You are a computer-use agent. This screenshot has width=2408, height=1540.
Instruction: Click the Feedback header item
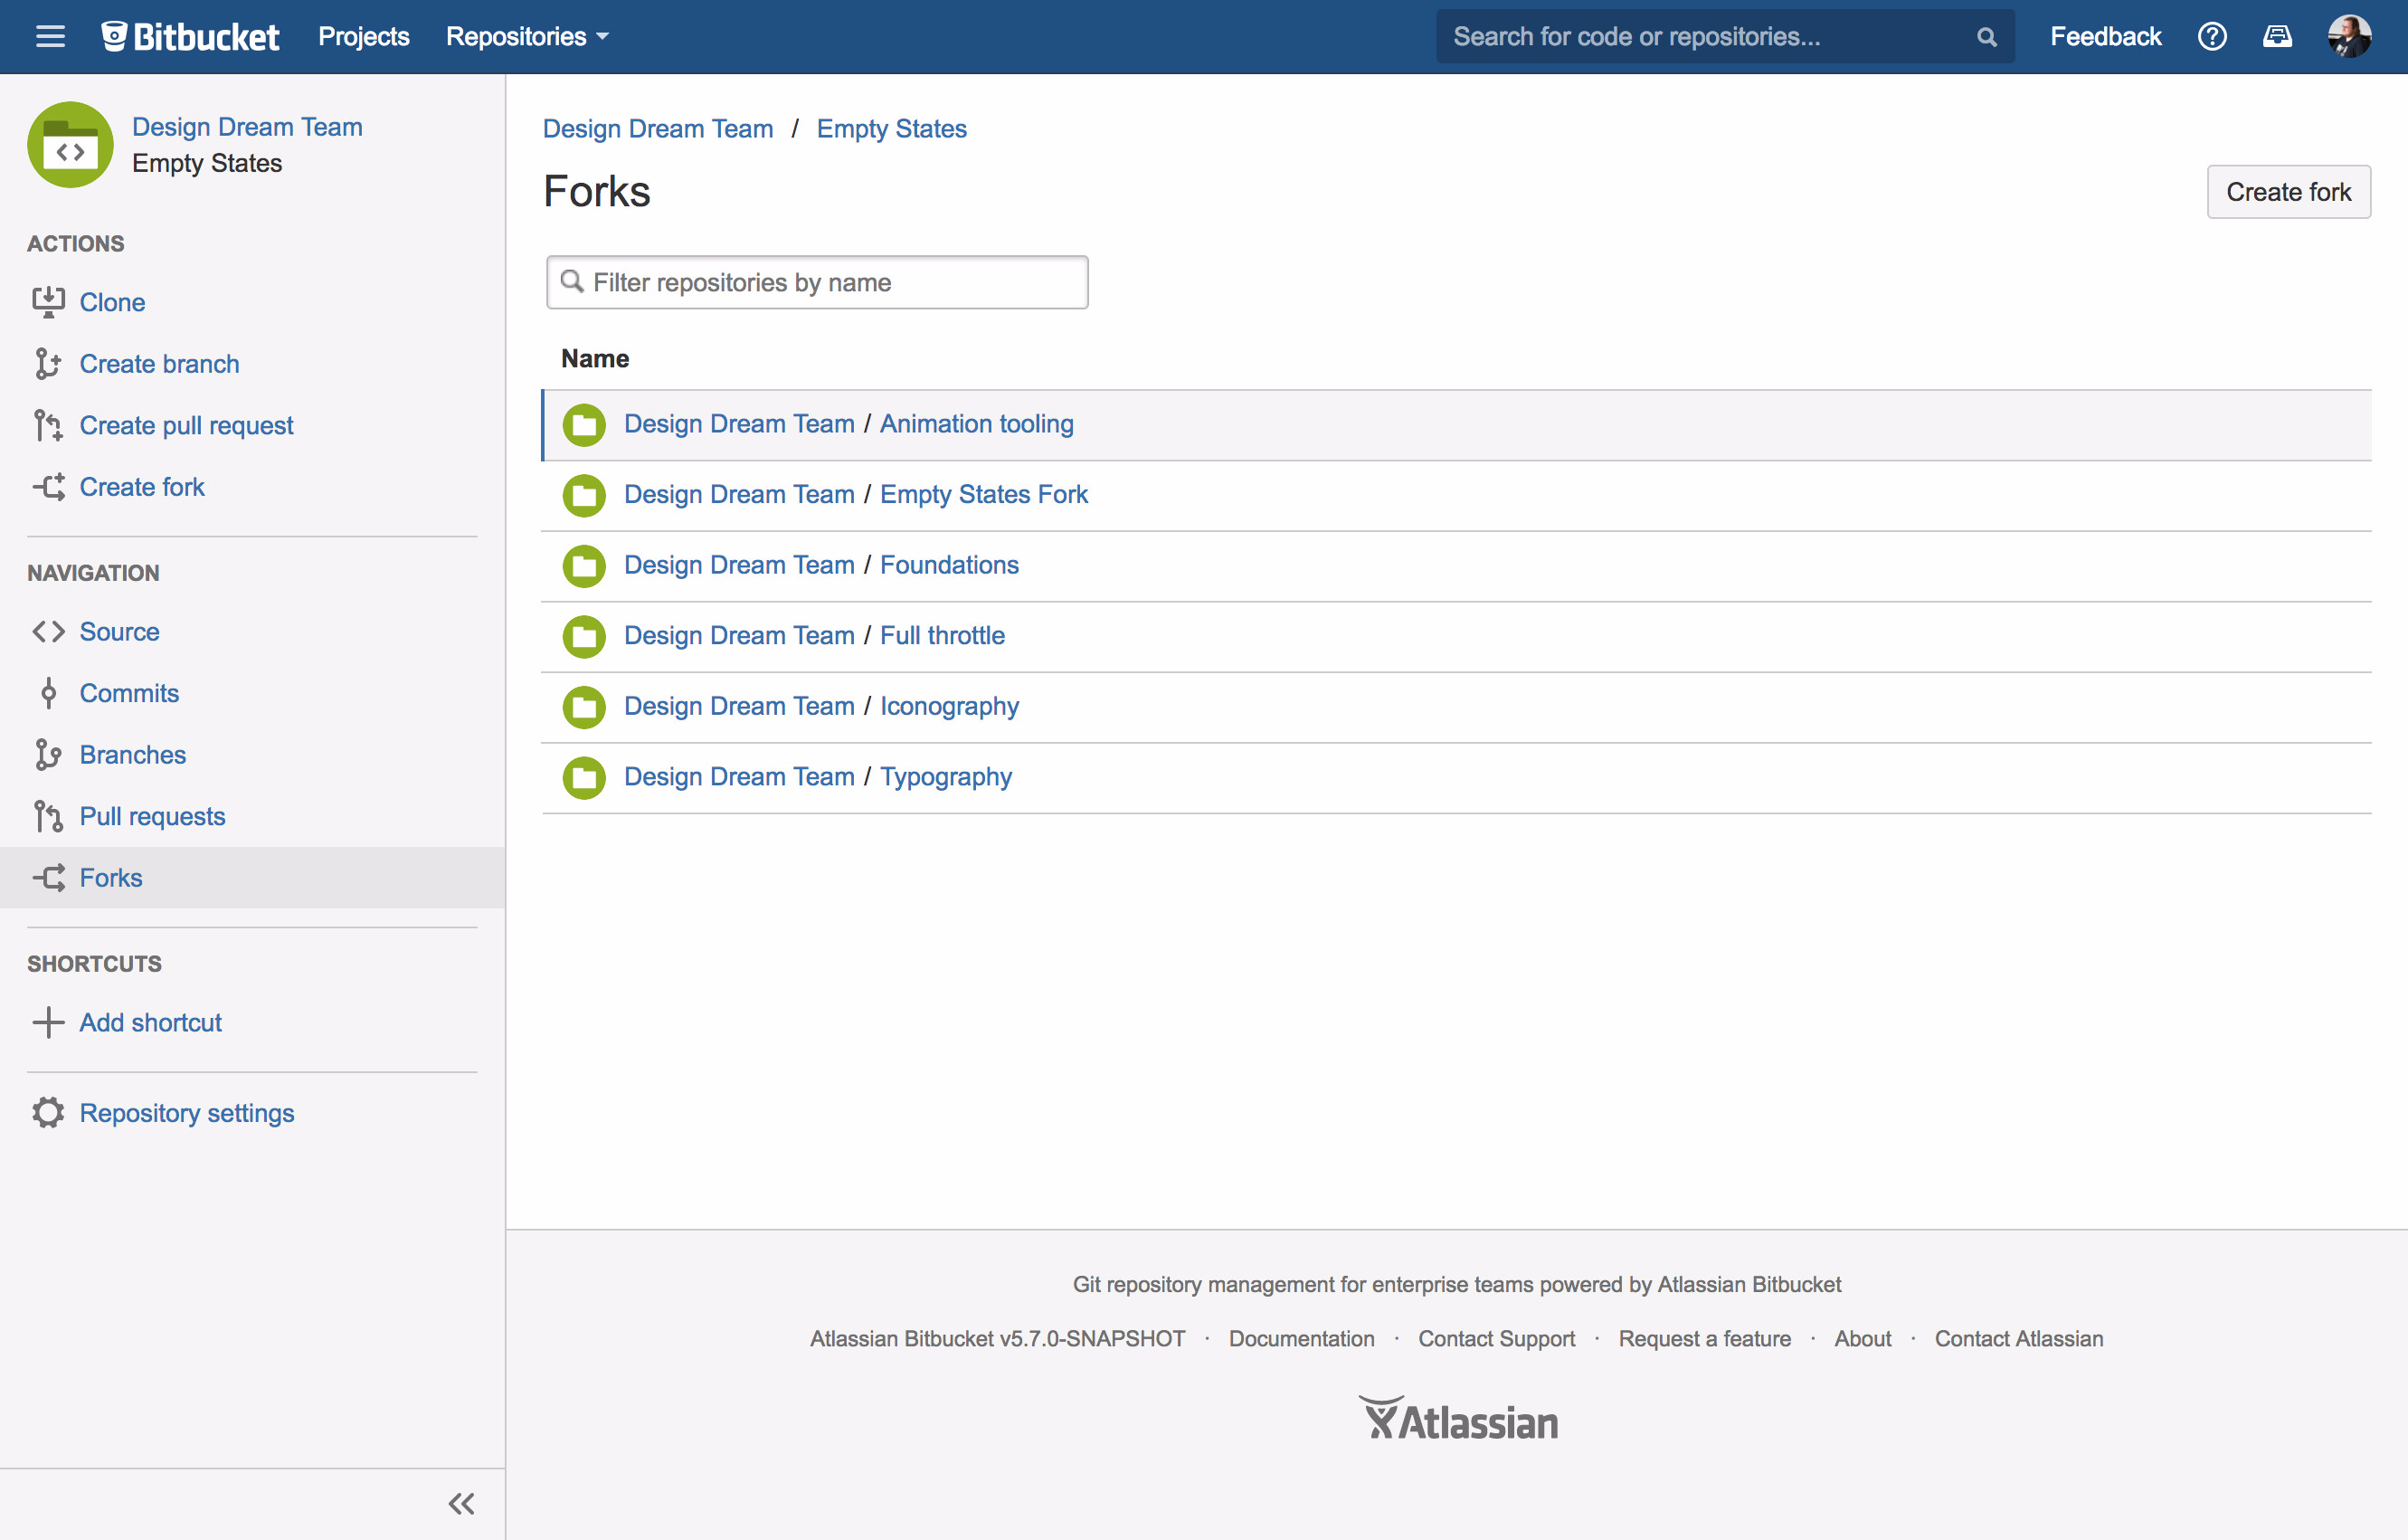(2105, 37)
